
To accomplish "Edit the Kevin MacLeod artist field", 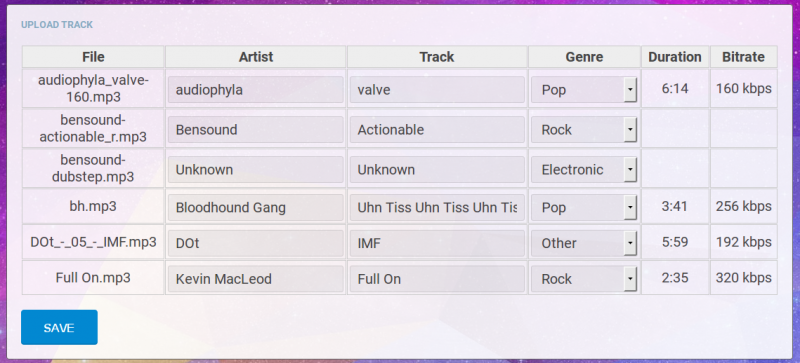I will (x=256, y=279).
